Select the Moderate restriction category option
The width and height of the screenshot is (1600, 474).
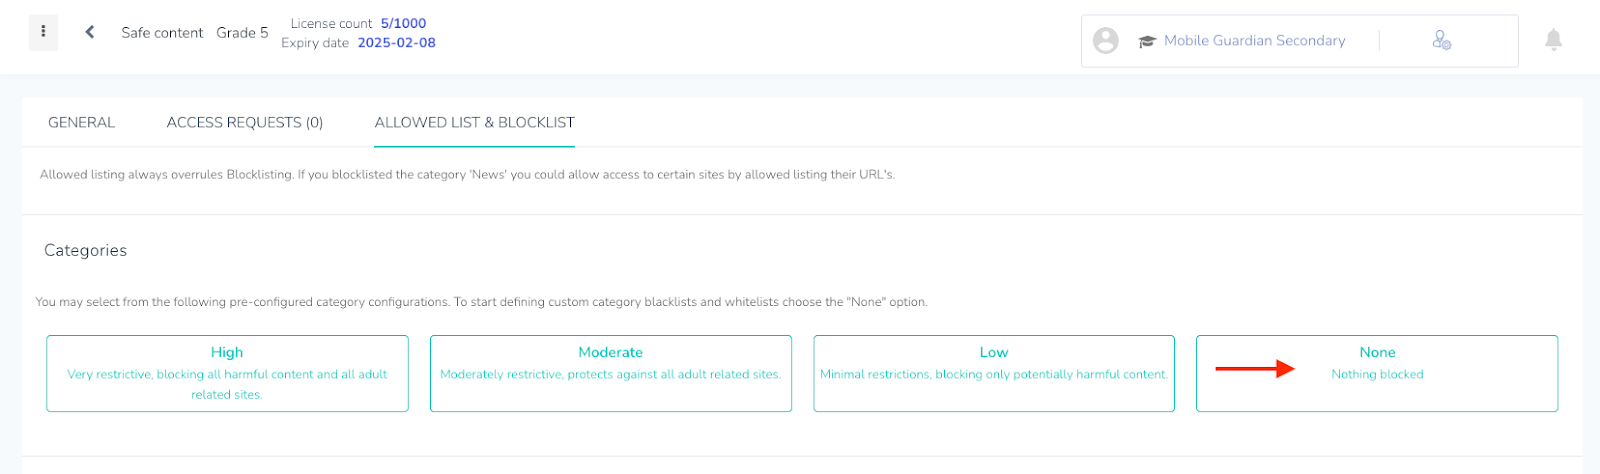pos(610,373)
